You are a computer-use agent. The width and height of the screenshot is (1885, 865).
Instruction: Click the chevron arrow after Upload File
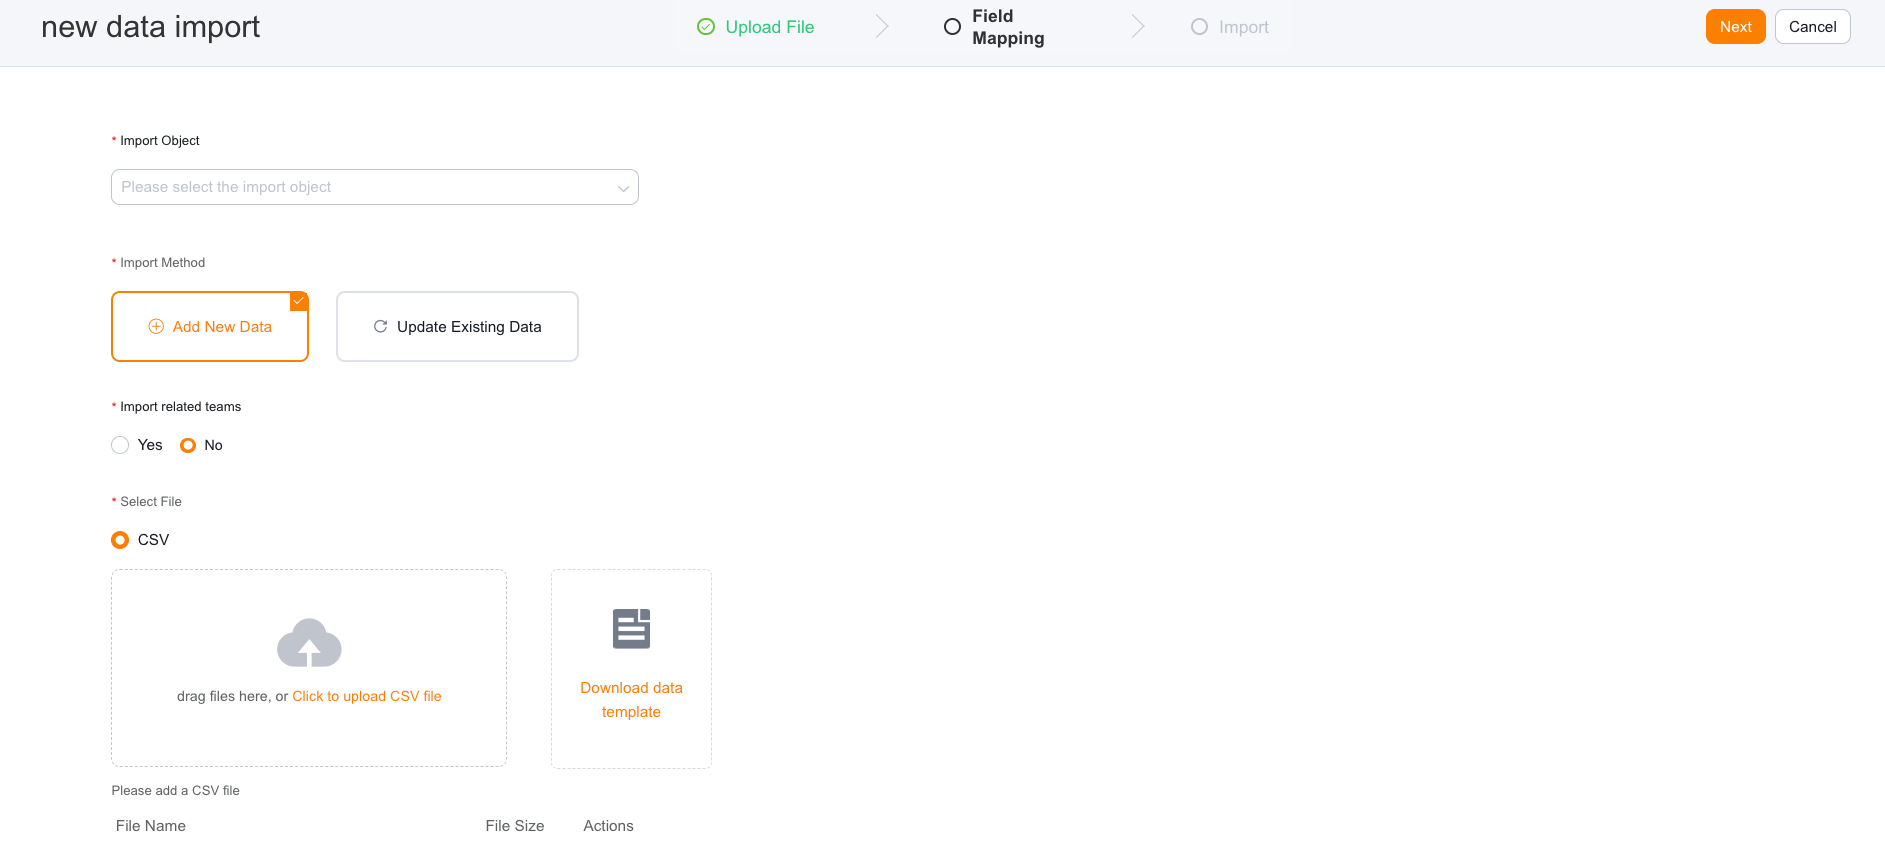[882, 27]
